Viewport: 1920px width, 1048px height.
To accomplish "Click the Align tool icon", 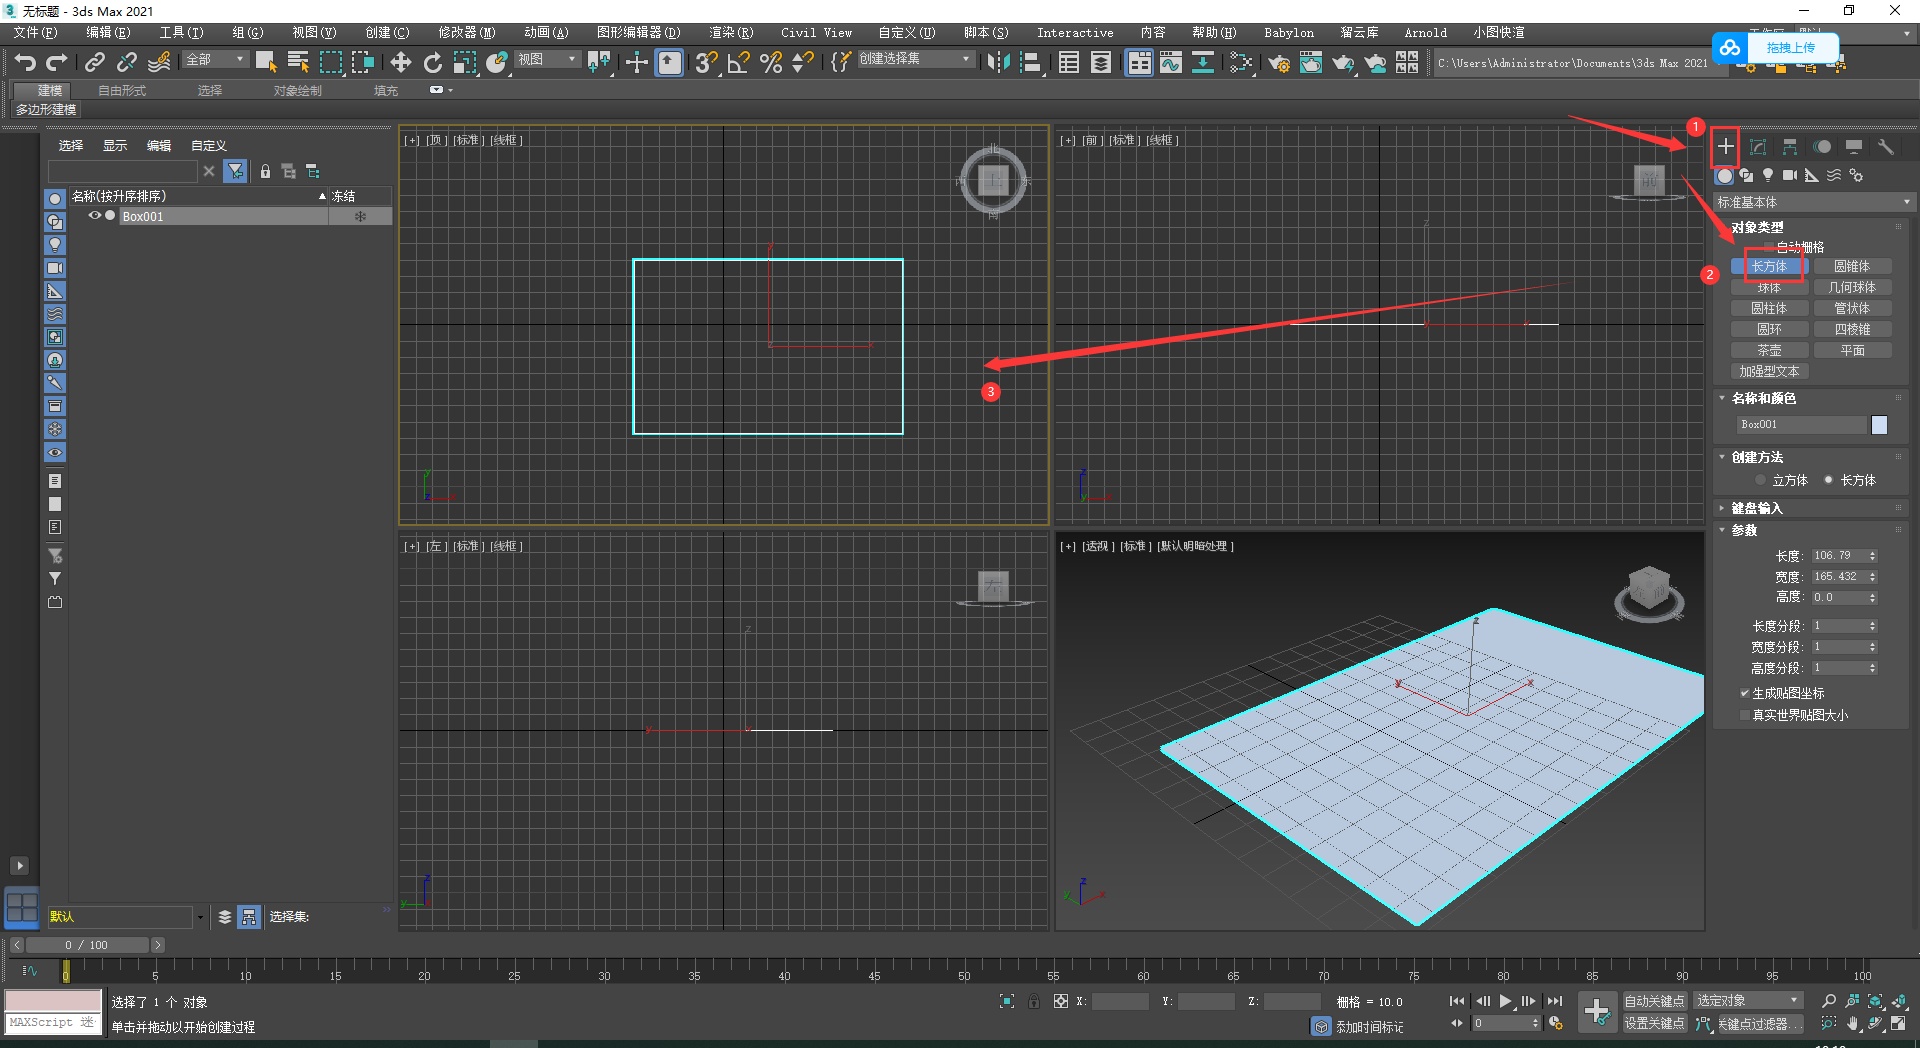I will 1030,63.
